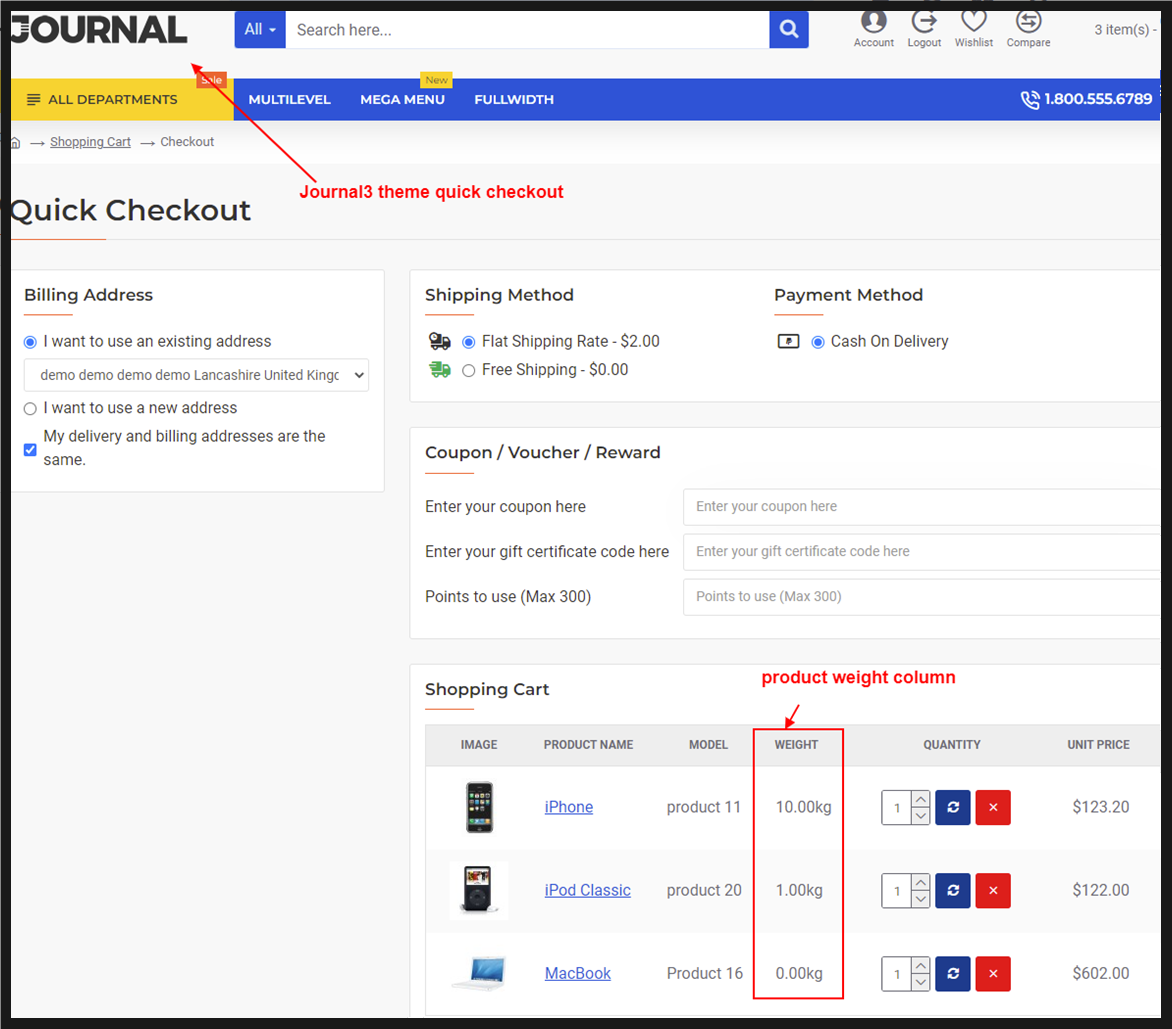
Task: Open the existing address dropdown
Action: point(196,375)
